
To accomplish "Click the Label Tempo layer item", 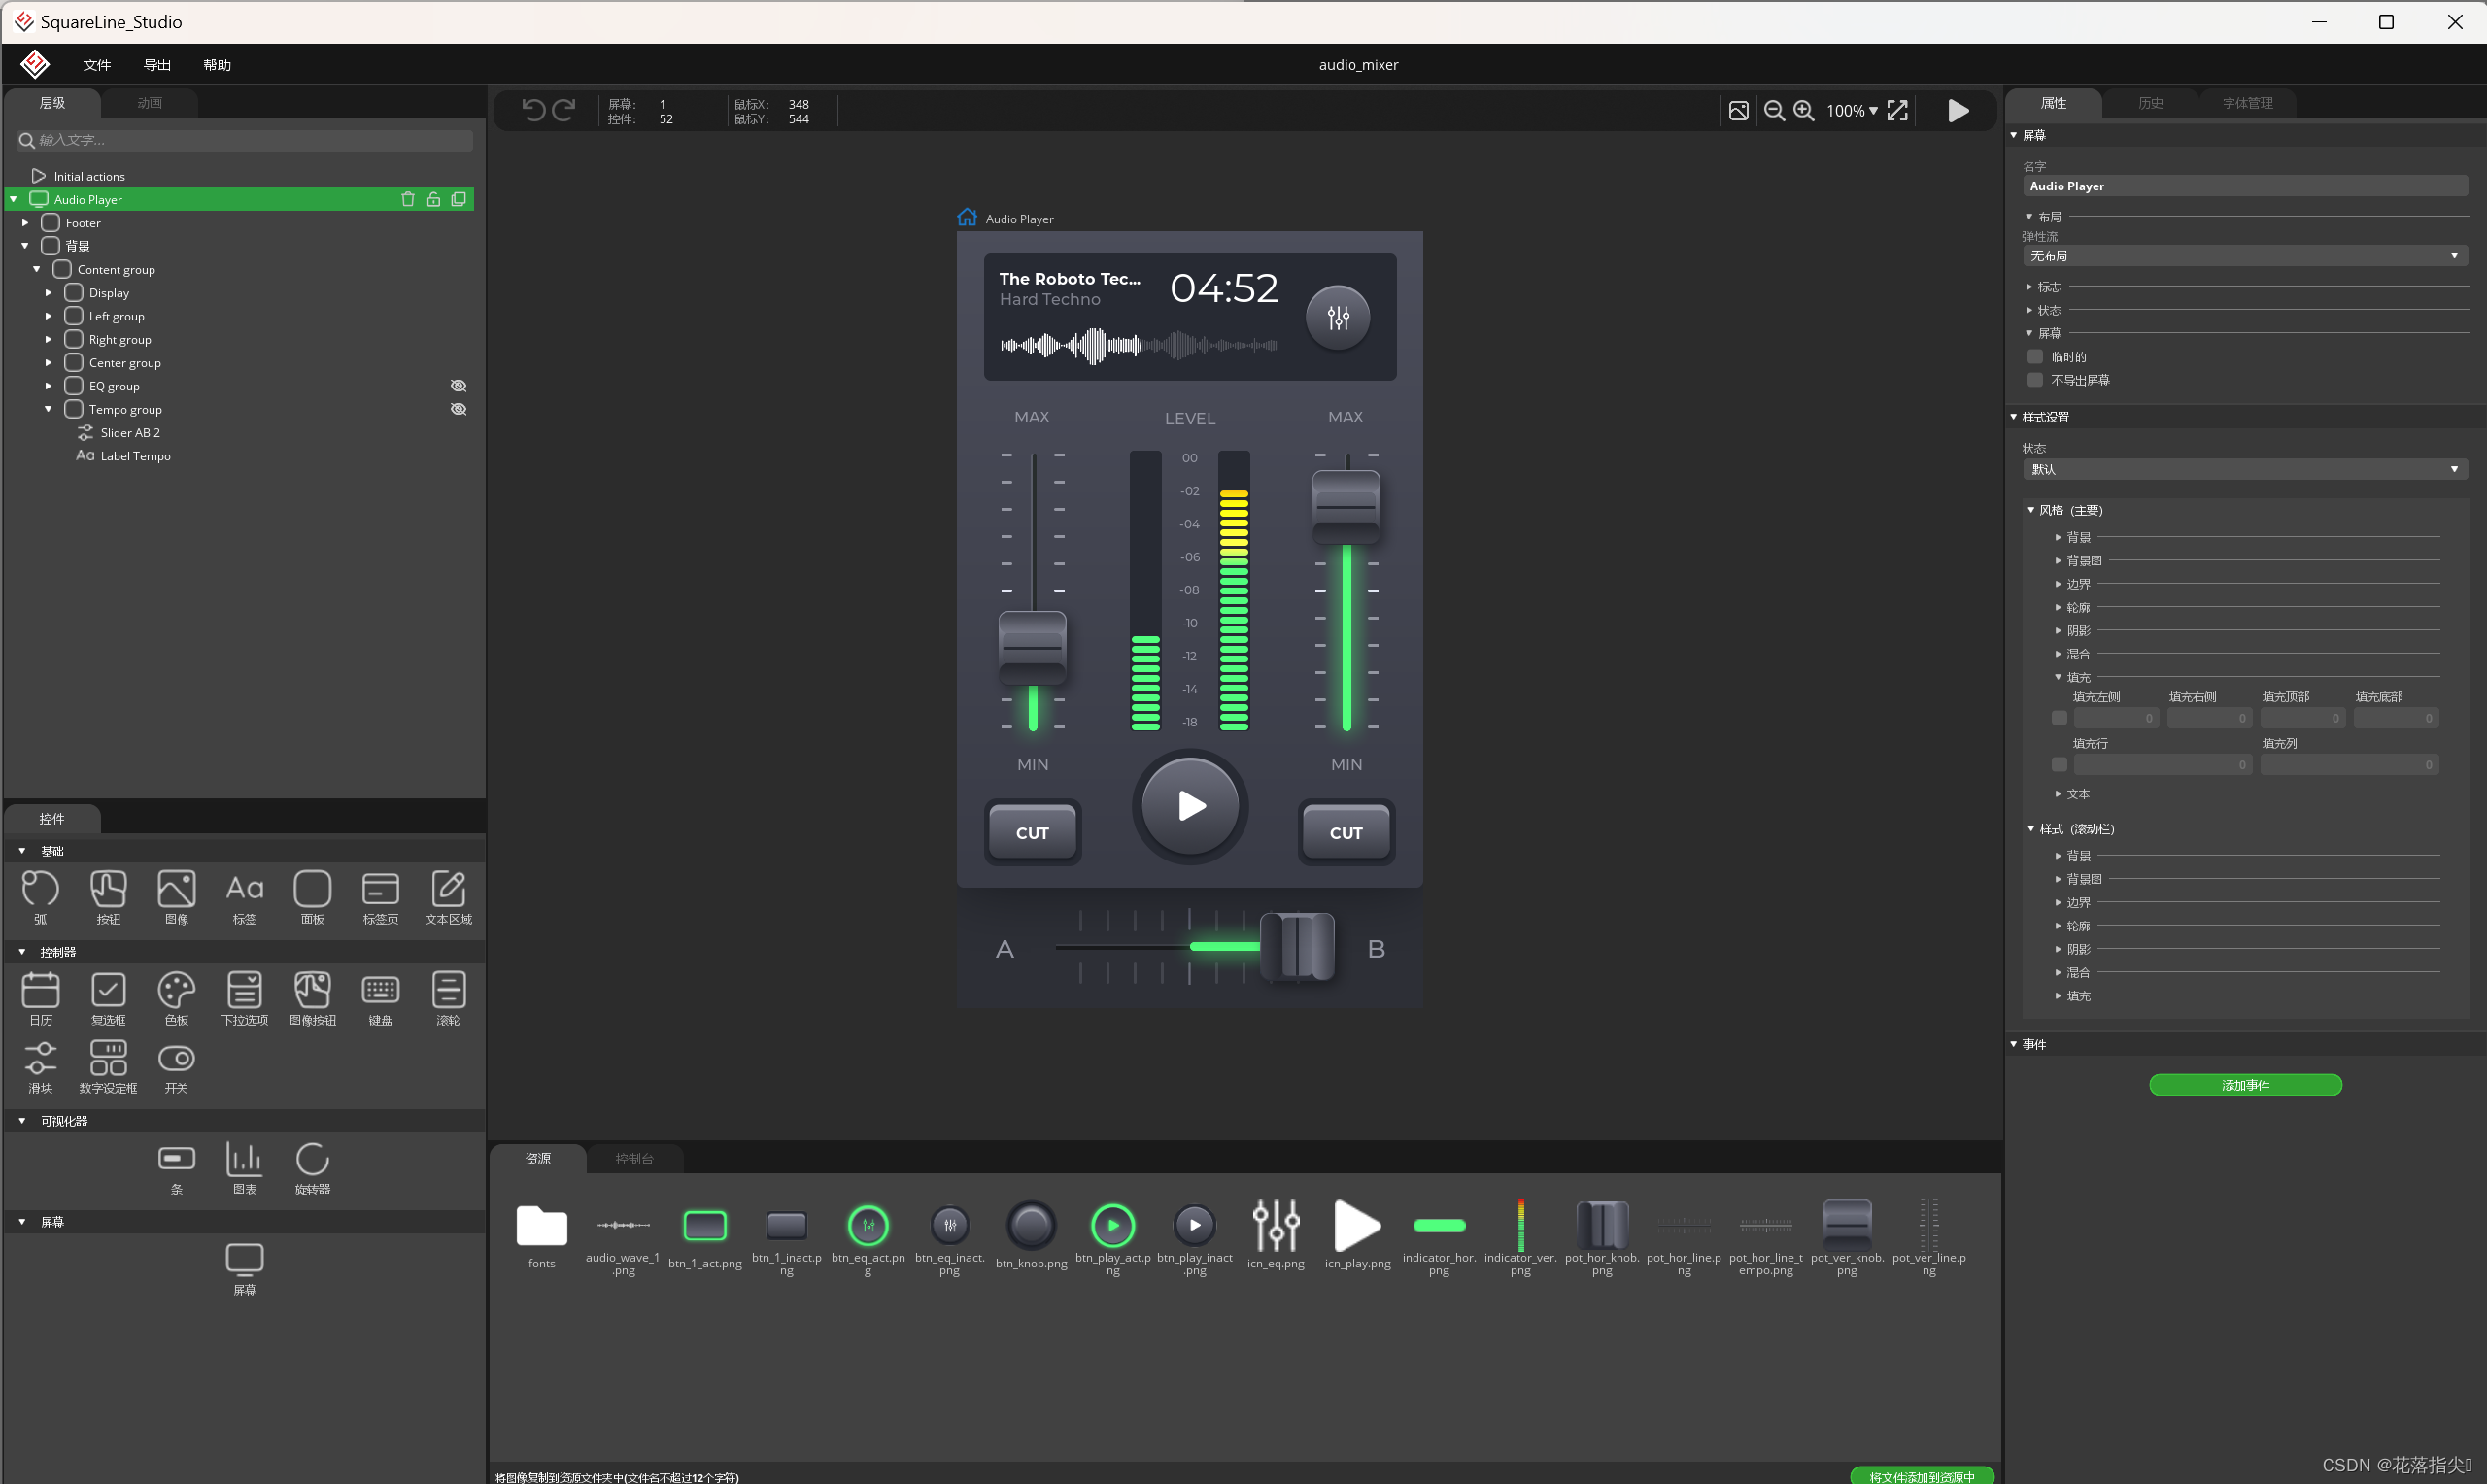I will point(136,454).
